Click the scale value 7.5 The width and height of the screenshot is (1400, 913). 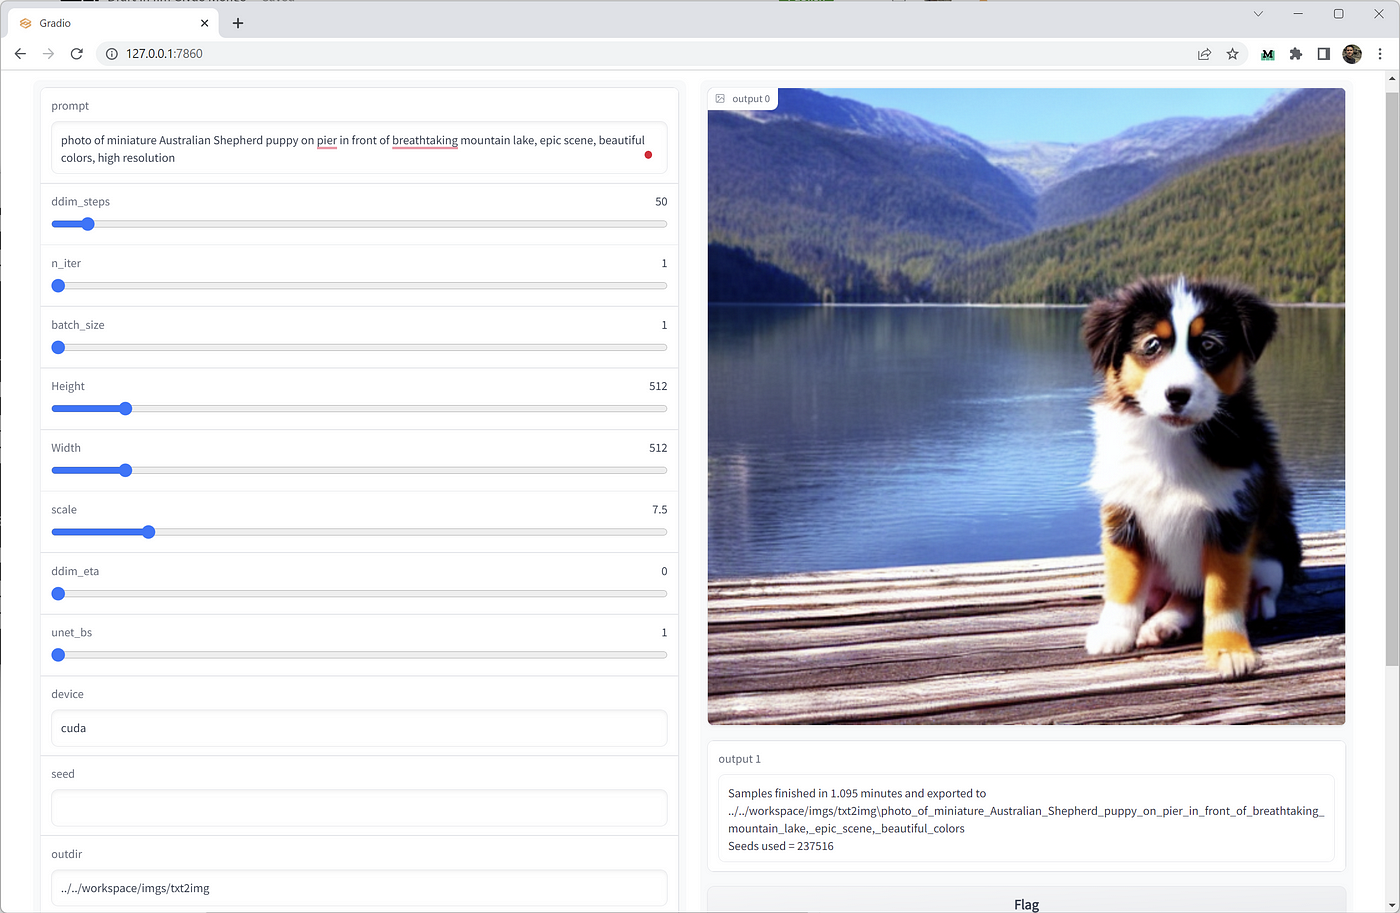[660, 510]
